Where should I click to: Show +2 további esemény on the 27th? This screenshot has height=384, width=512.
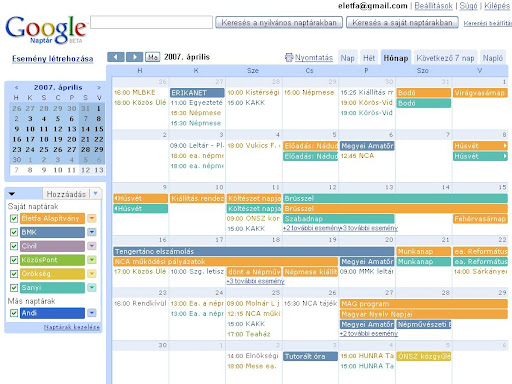pos(369,333)
